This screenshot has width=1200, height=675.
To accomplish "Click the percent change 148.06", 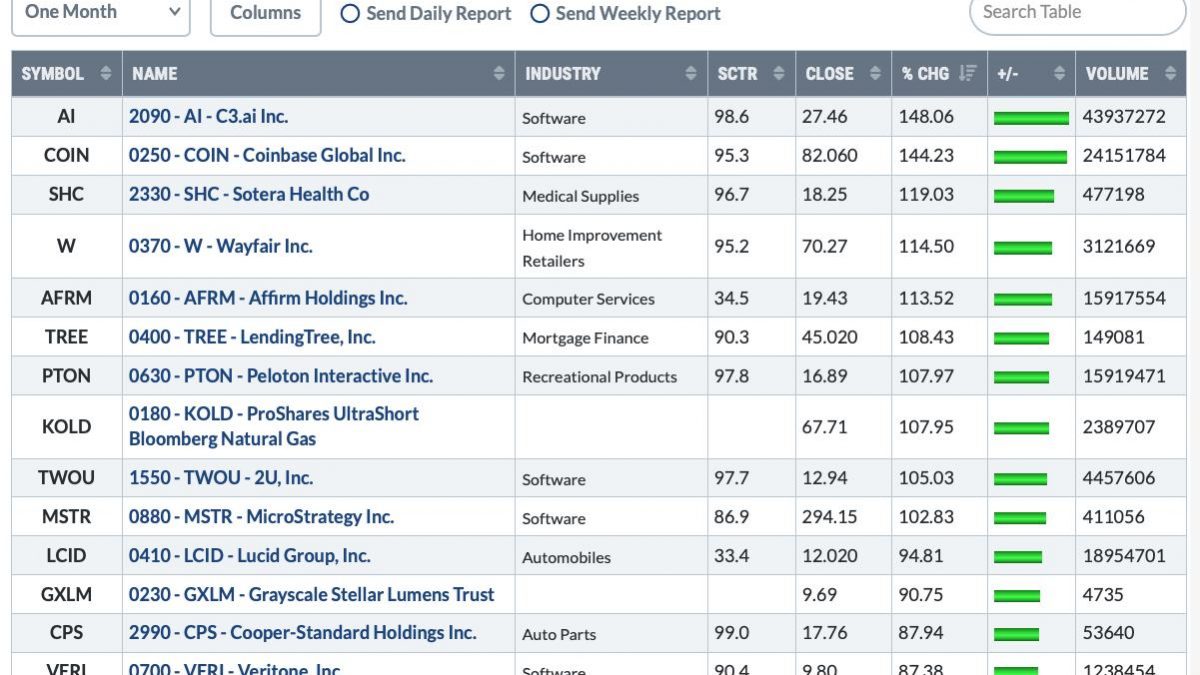I will coord(927,116).
